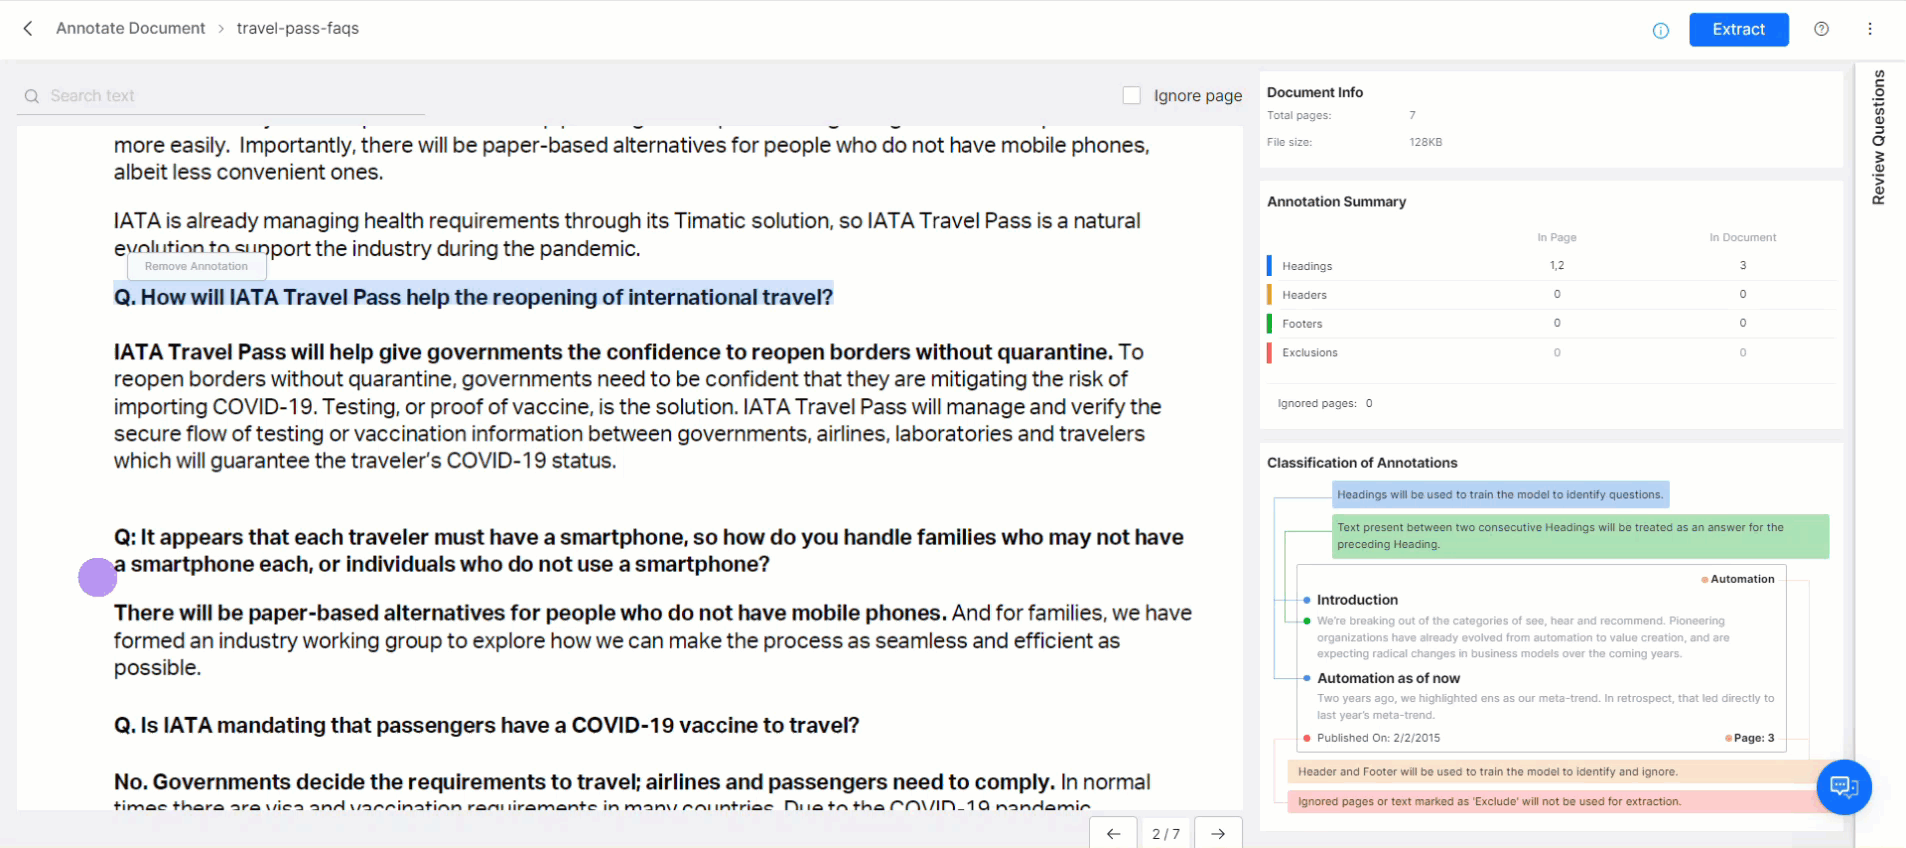This screenshot has width=1906, height=848.
Task: Go to the next page arrow
Action: (1217, 833)
